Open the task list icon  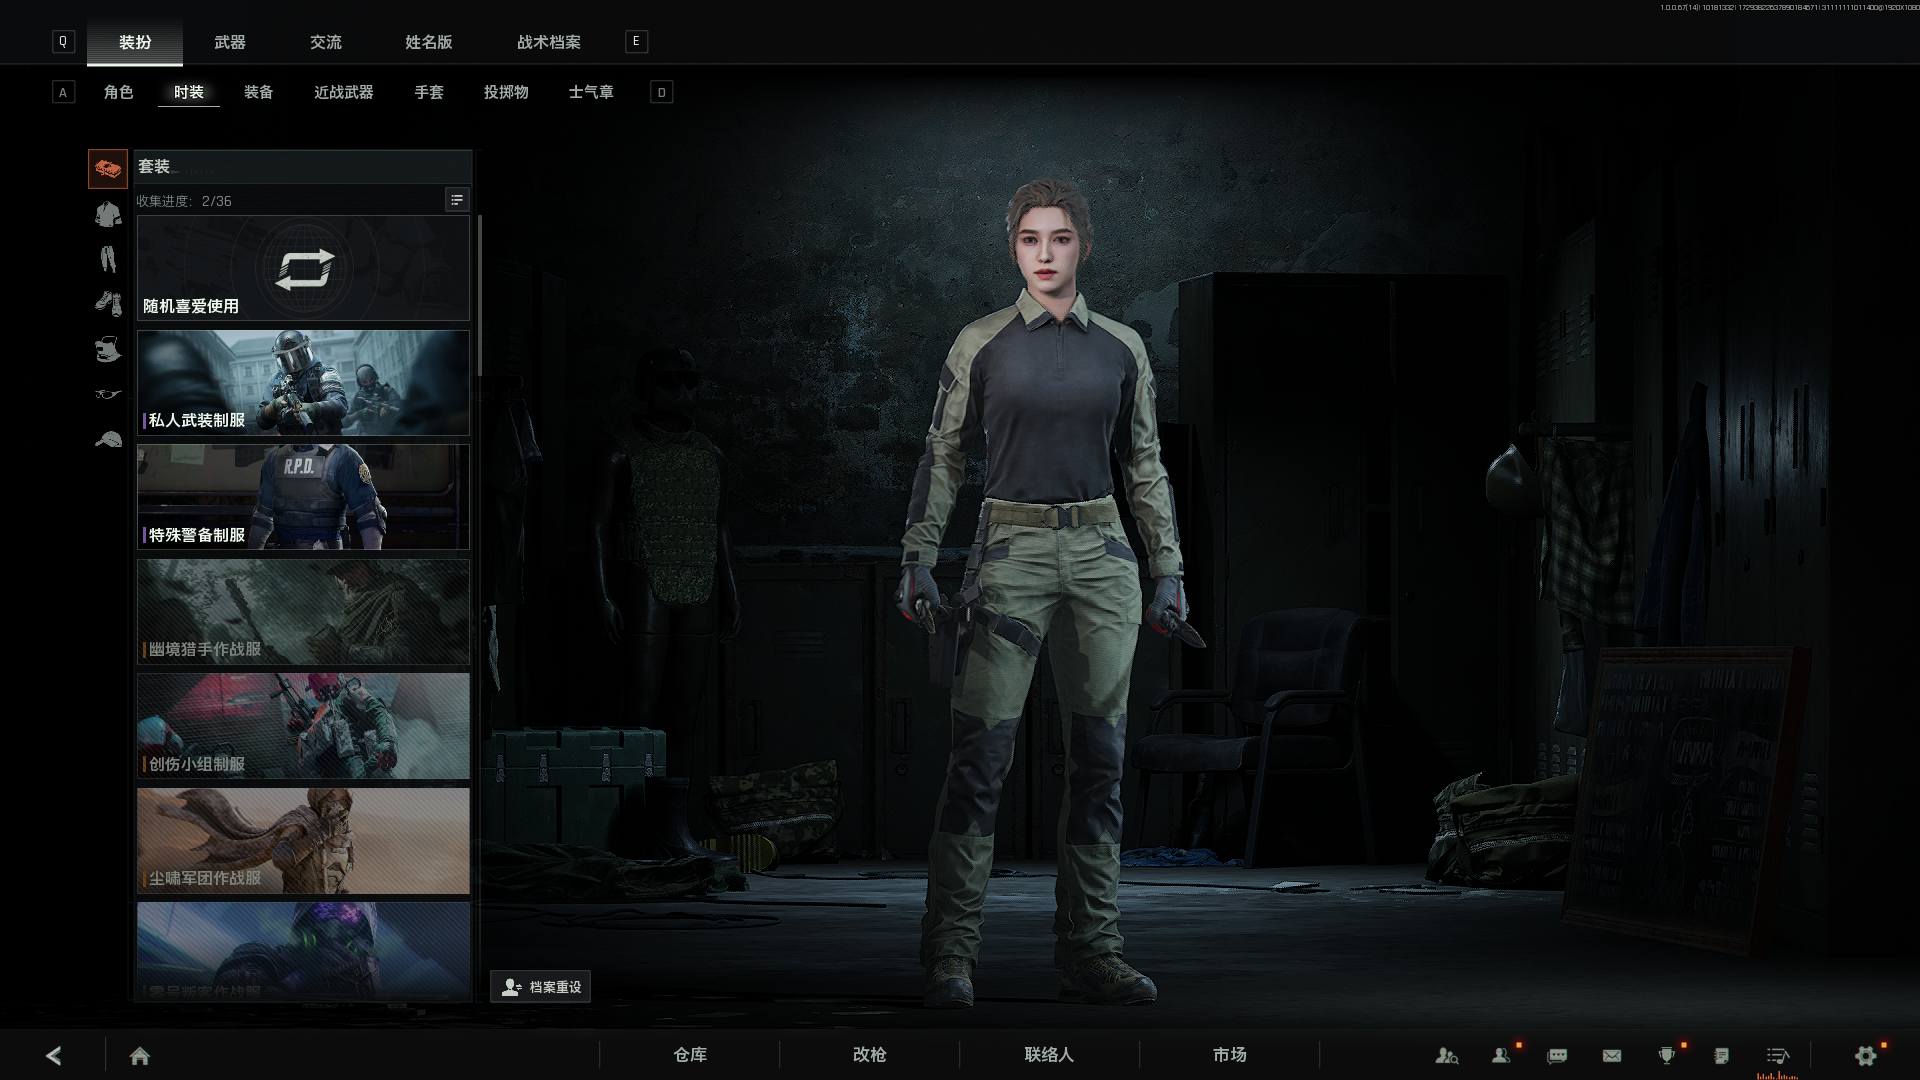click(1777, 1055)
